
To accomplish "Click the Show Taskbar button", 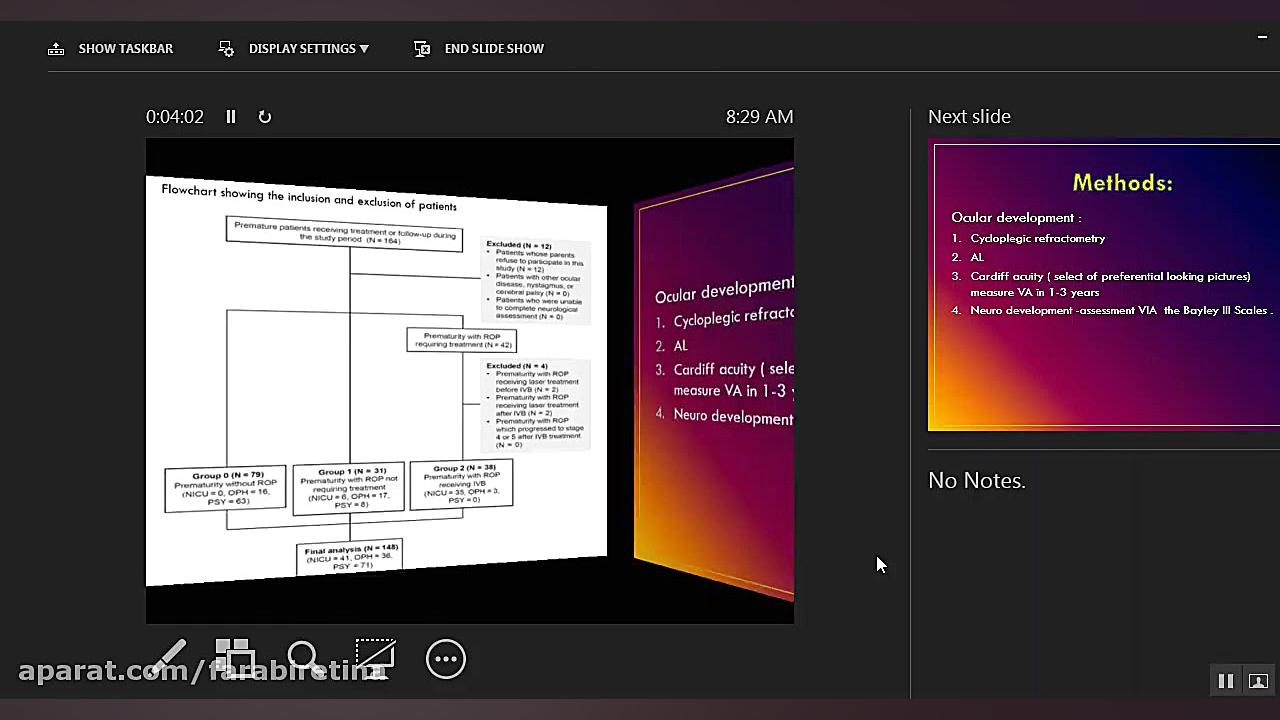I will pyautogui.click(x=111, y=48).
